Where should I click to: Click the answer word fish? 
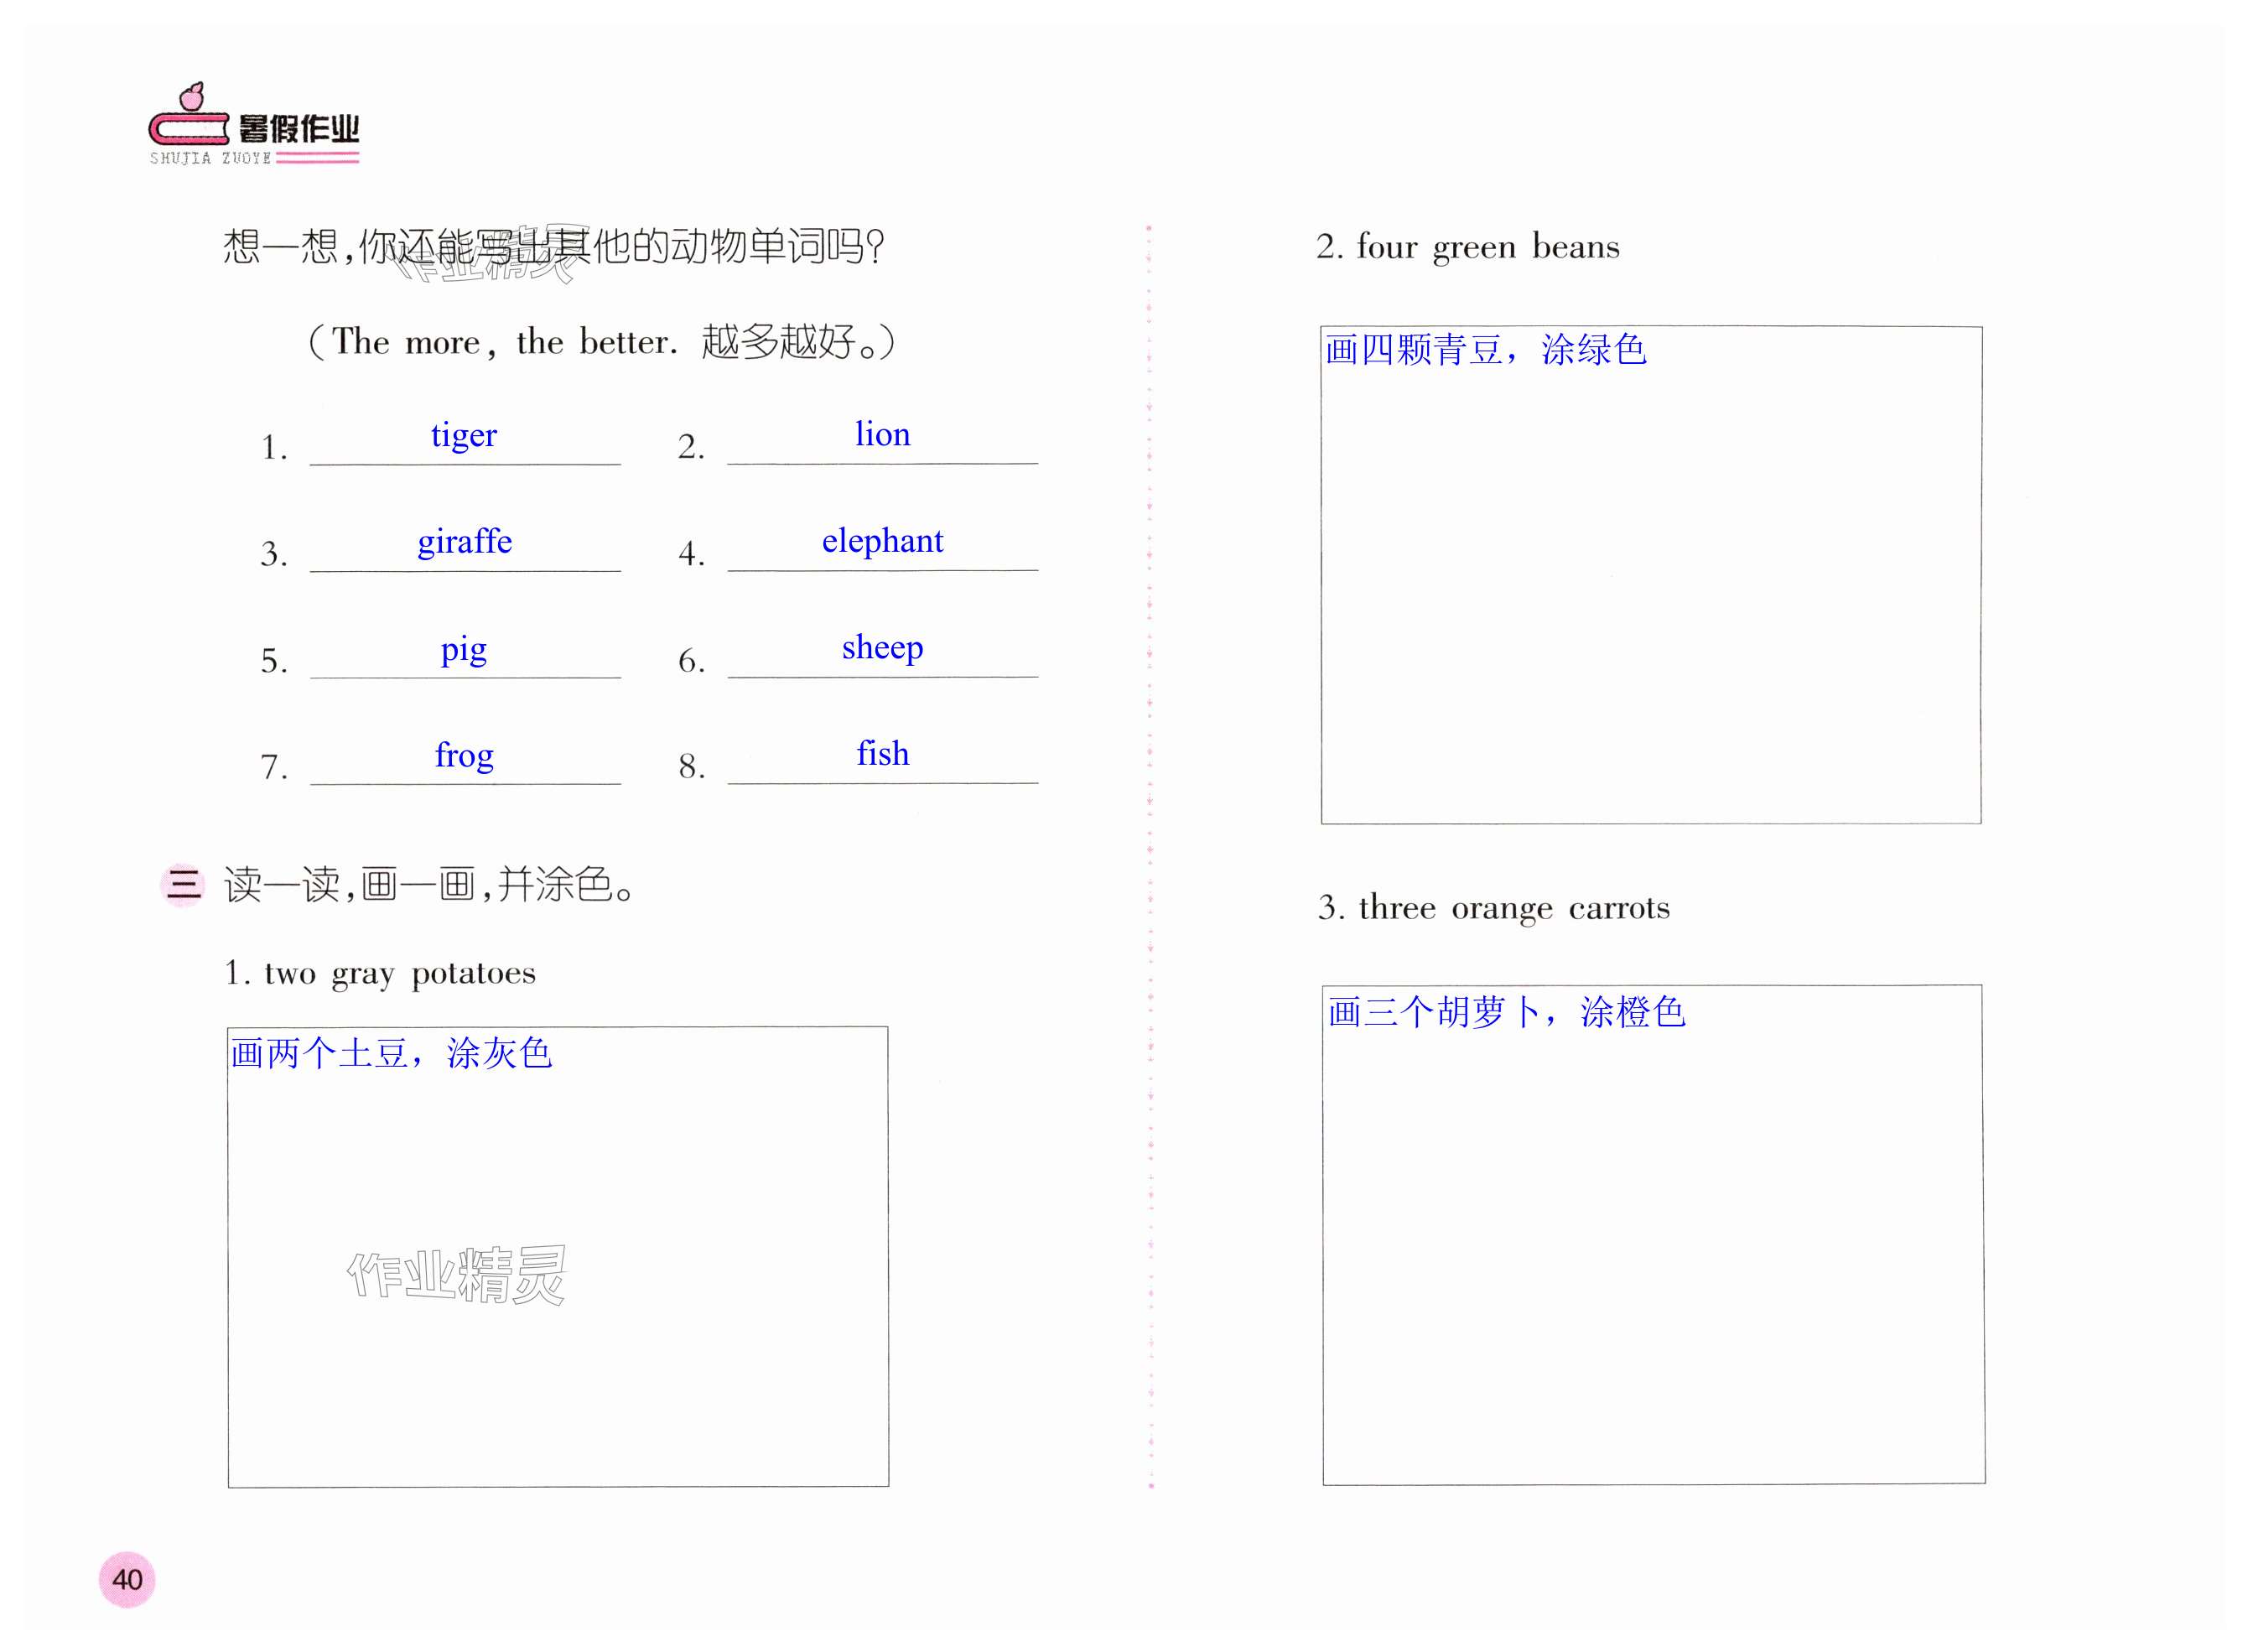pyautogui.click(x=882, y=754)
